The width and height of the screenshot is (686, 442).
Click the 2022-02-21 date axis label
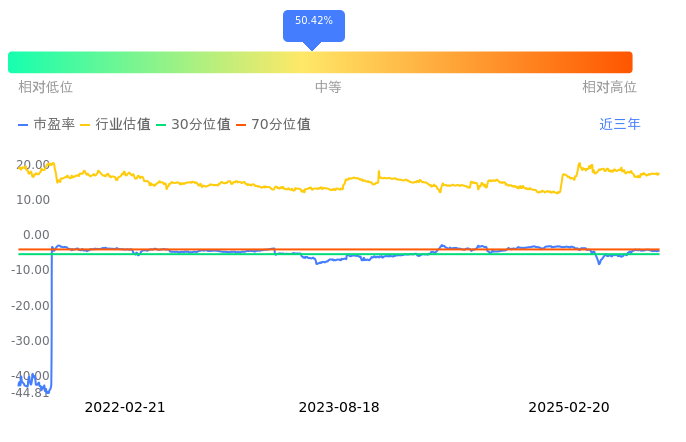(125, 407)
